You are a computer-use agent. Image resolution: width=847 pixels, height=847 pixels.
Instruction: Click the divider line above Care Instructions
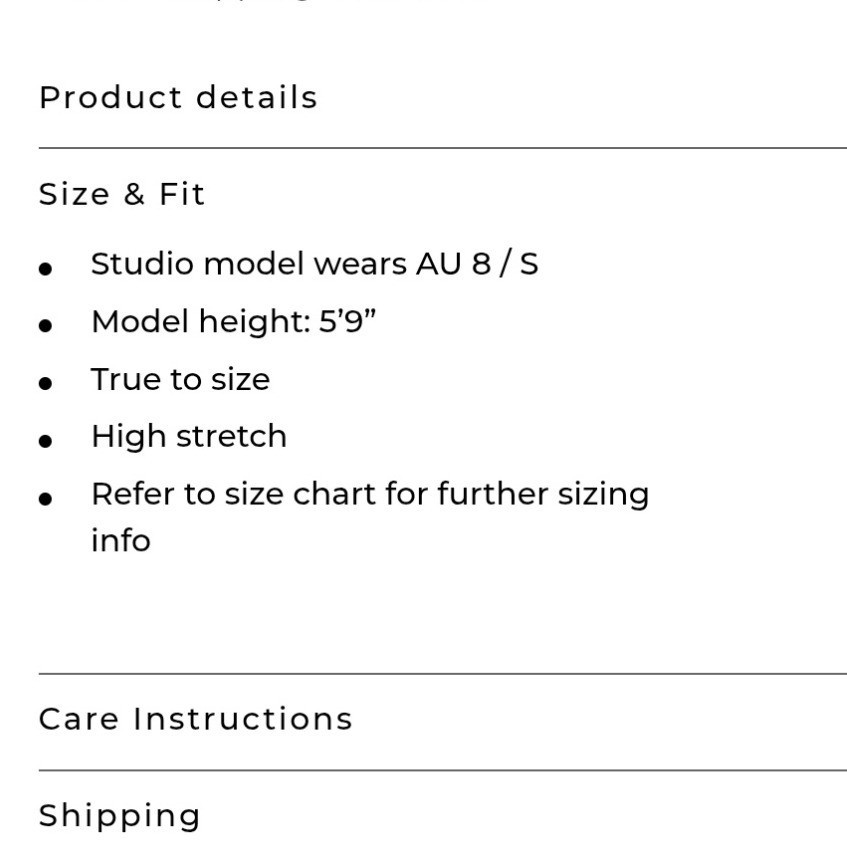[442, 674]
